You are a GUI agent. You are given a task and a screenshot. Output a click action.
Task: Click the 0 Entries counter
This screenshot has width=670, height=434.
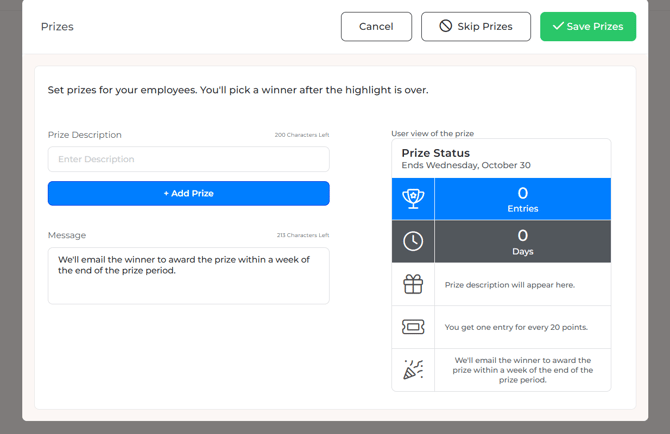tap(522, 199)
